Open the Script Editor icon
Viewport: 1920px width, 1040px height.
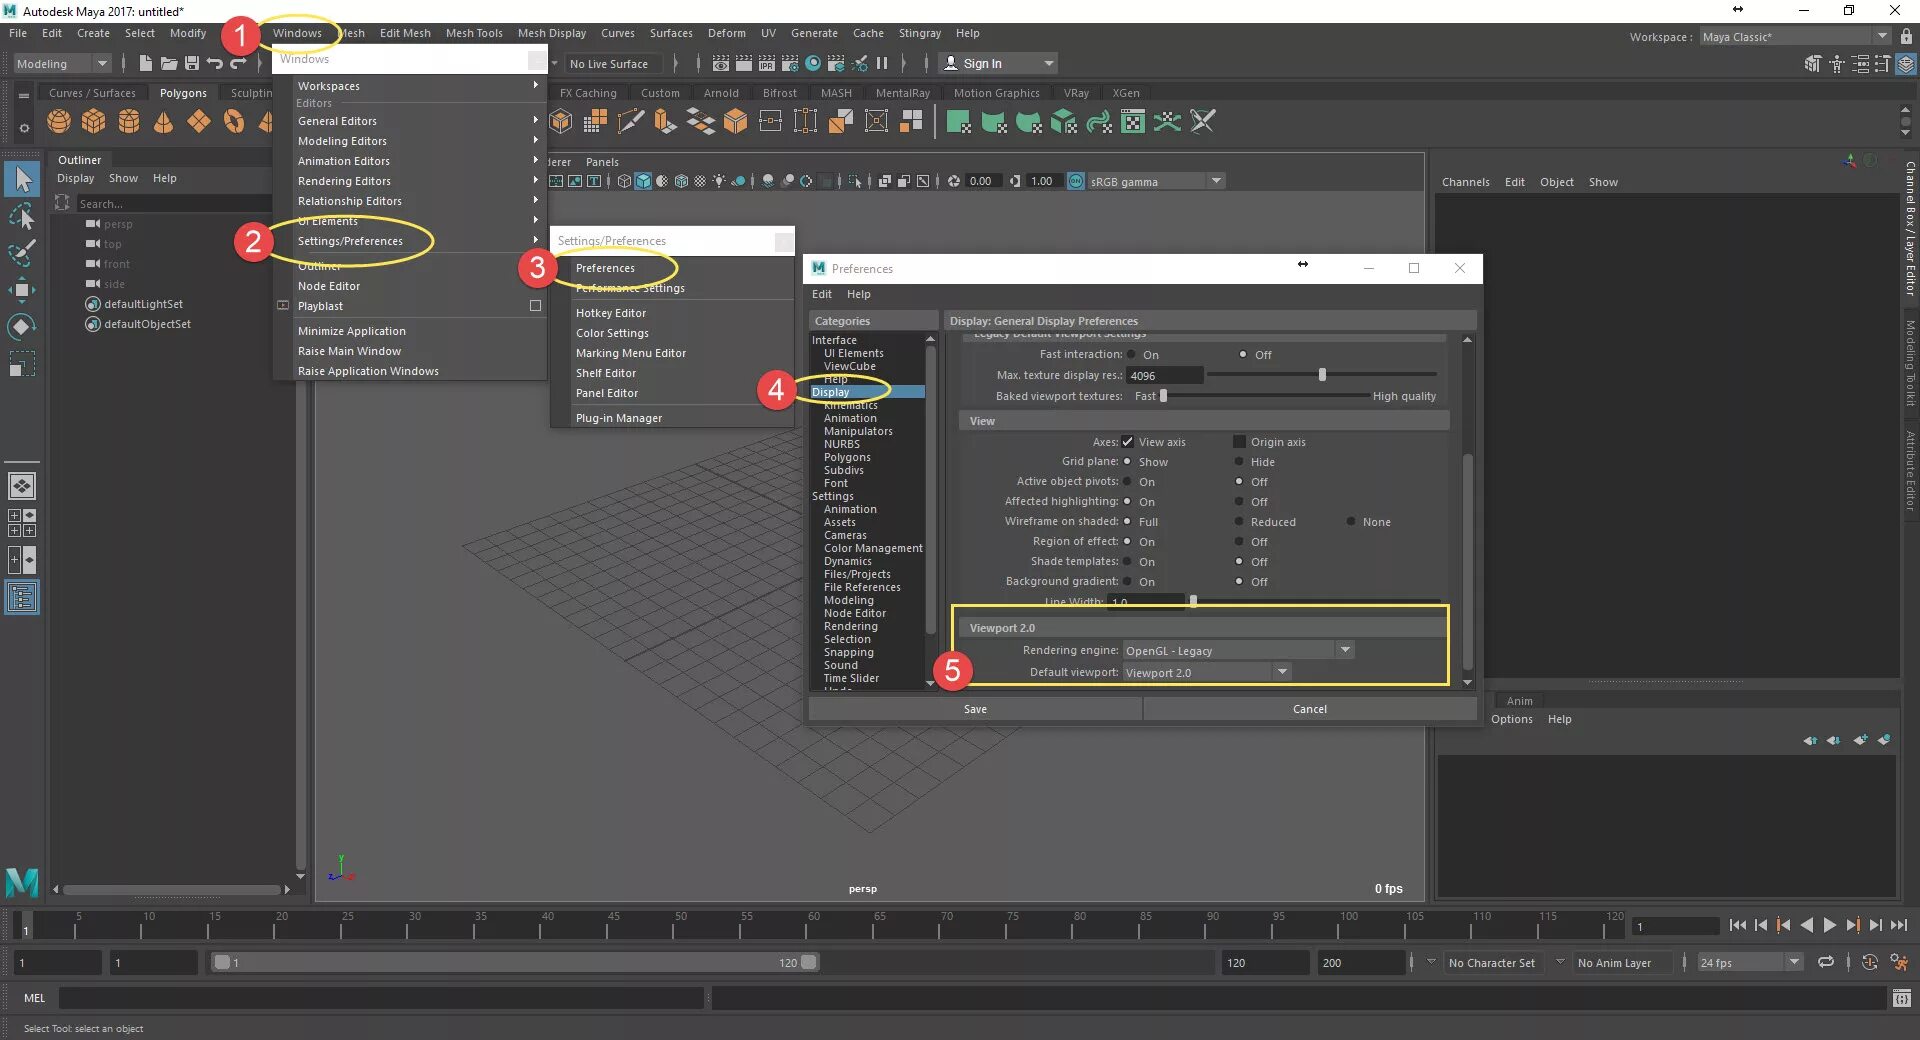pyautogui.click(x=1902, y=997)
